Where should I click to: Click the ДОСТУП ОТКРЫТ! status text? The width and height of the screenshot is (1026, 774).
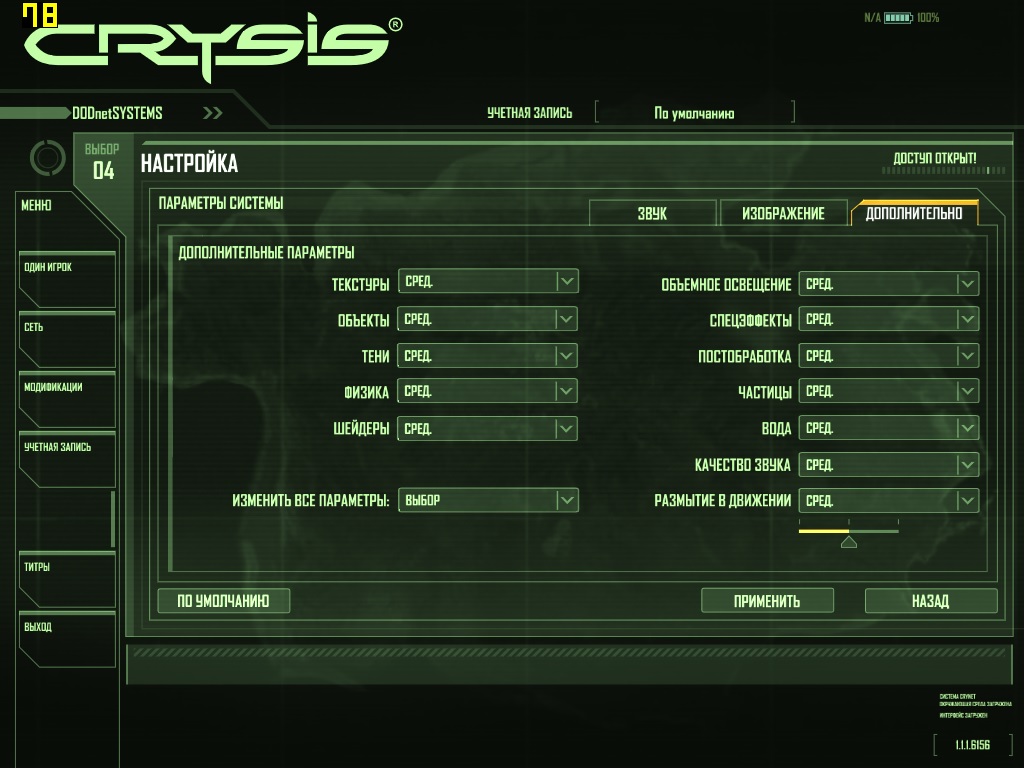pos(935,158)
